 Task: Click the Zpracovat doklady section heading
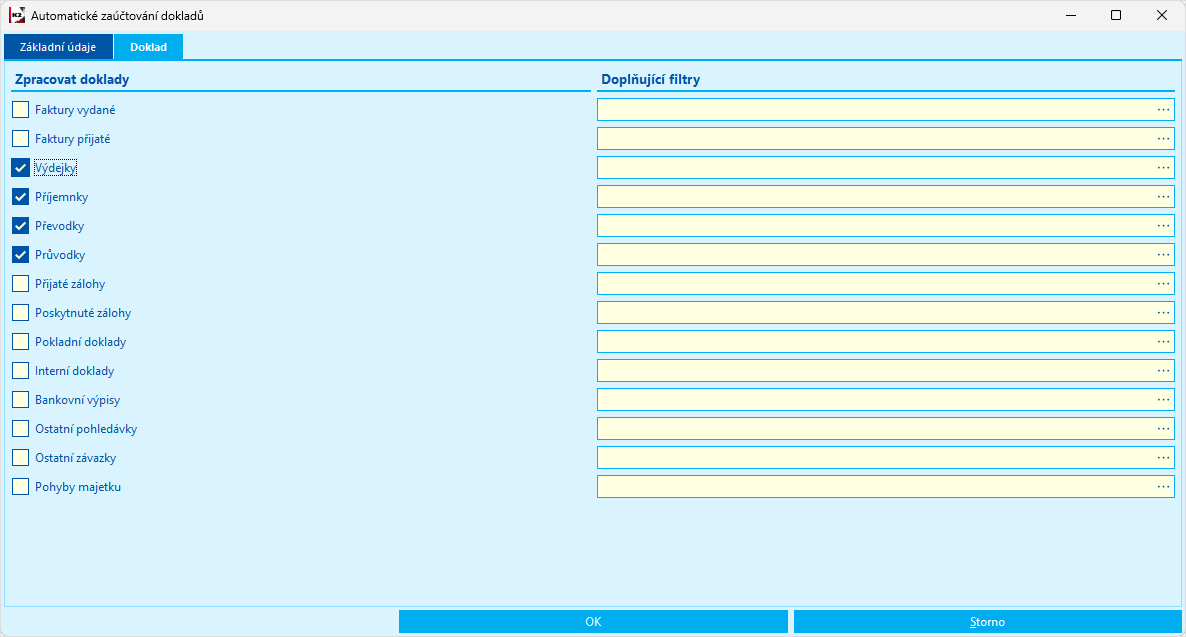72,79
